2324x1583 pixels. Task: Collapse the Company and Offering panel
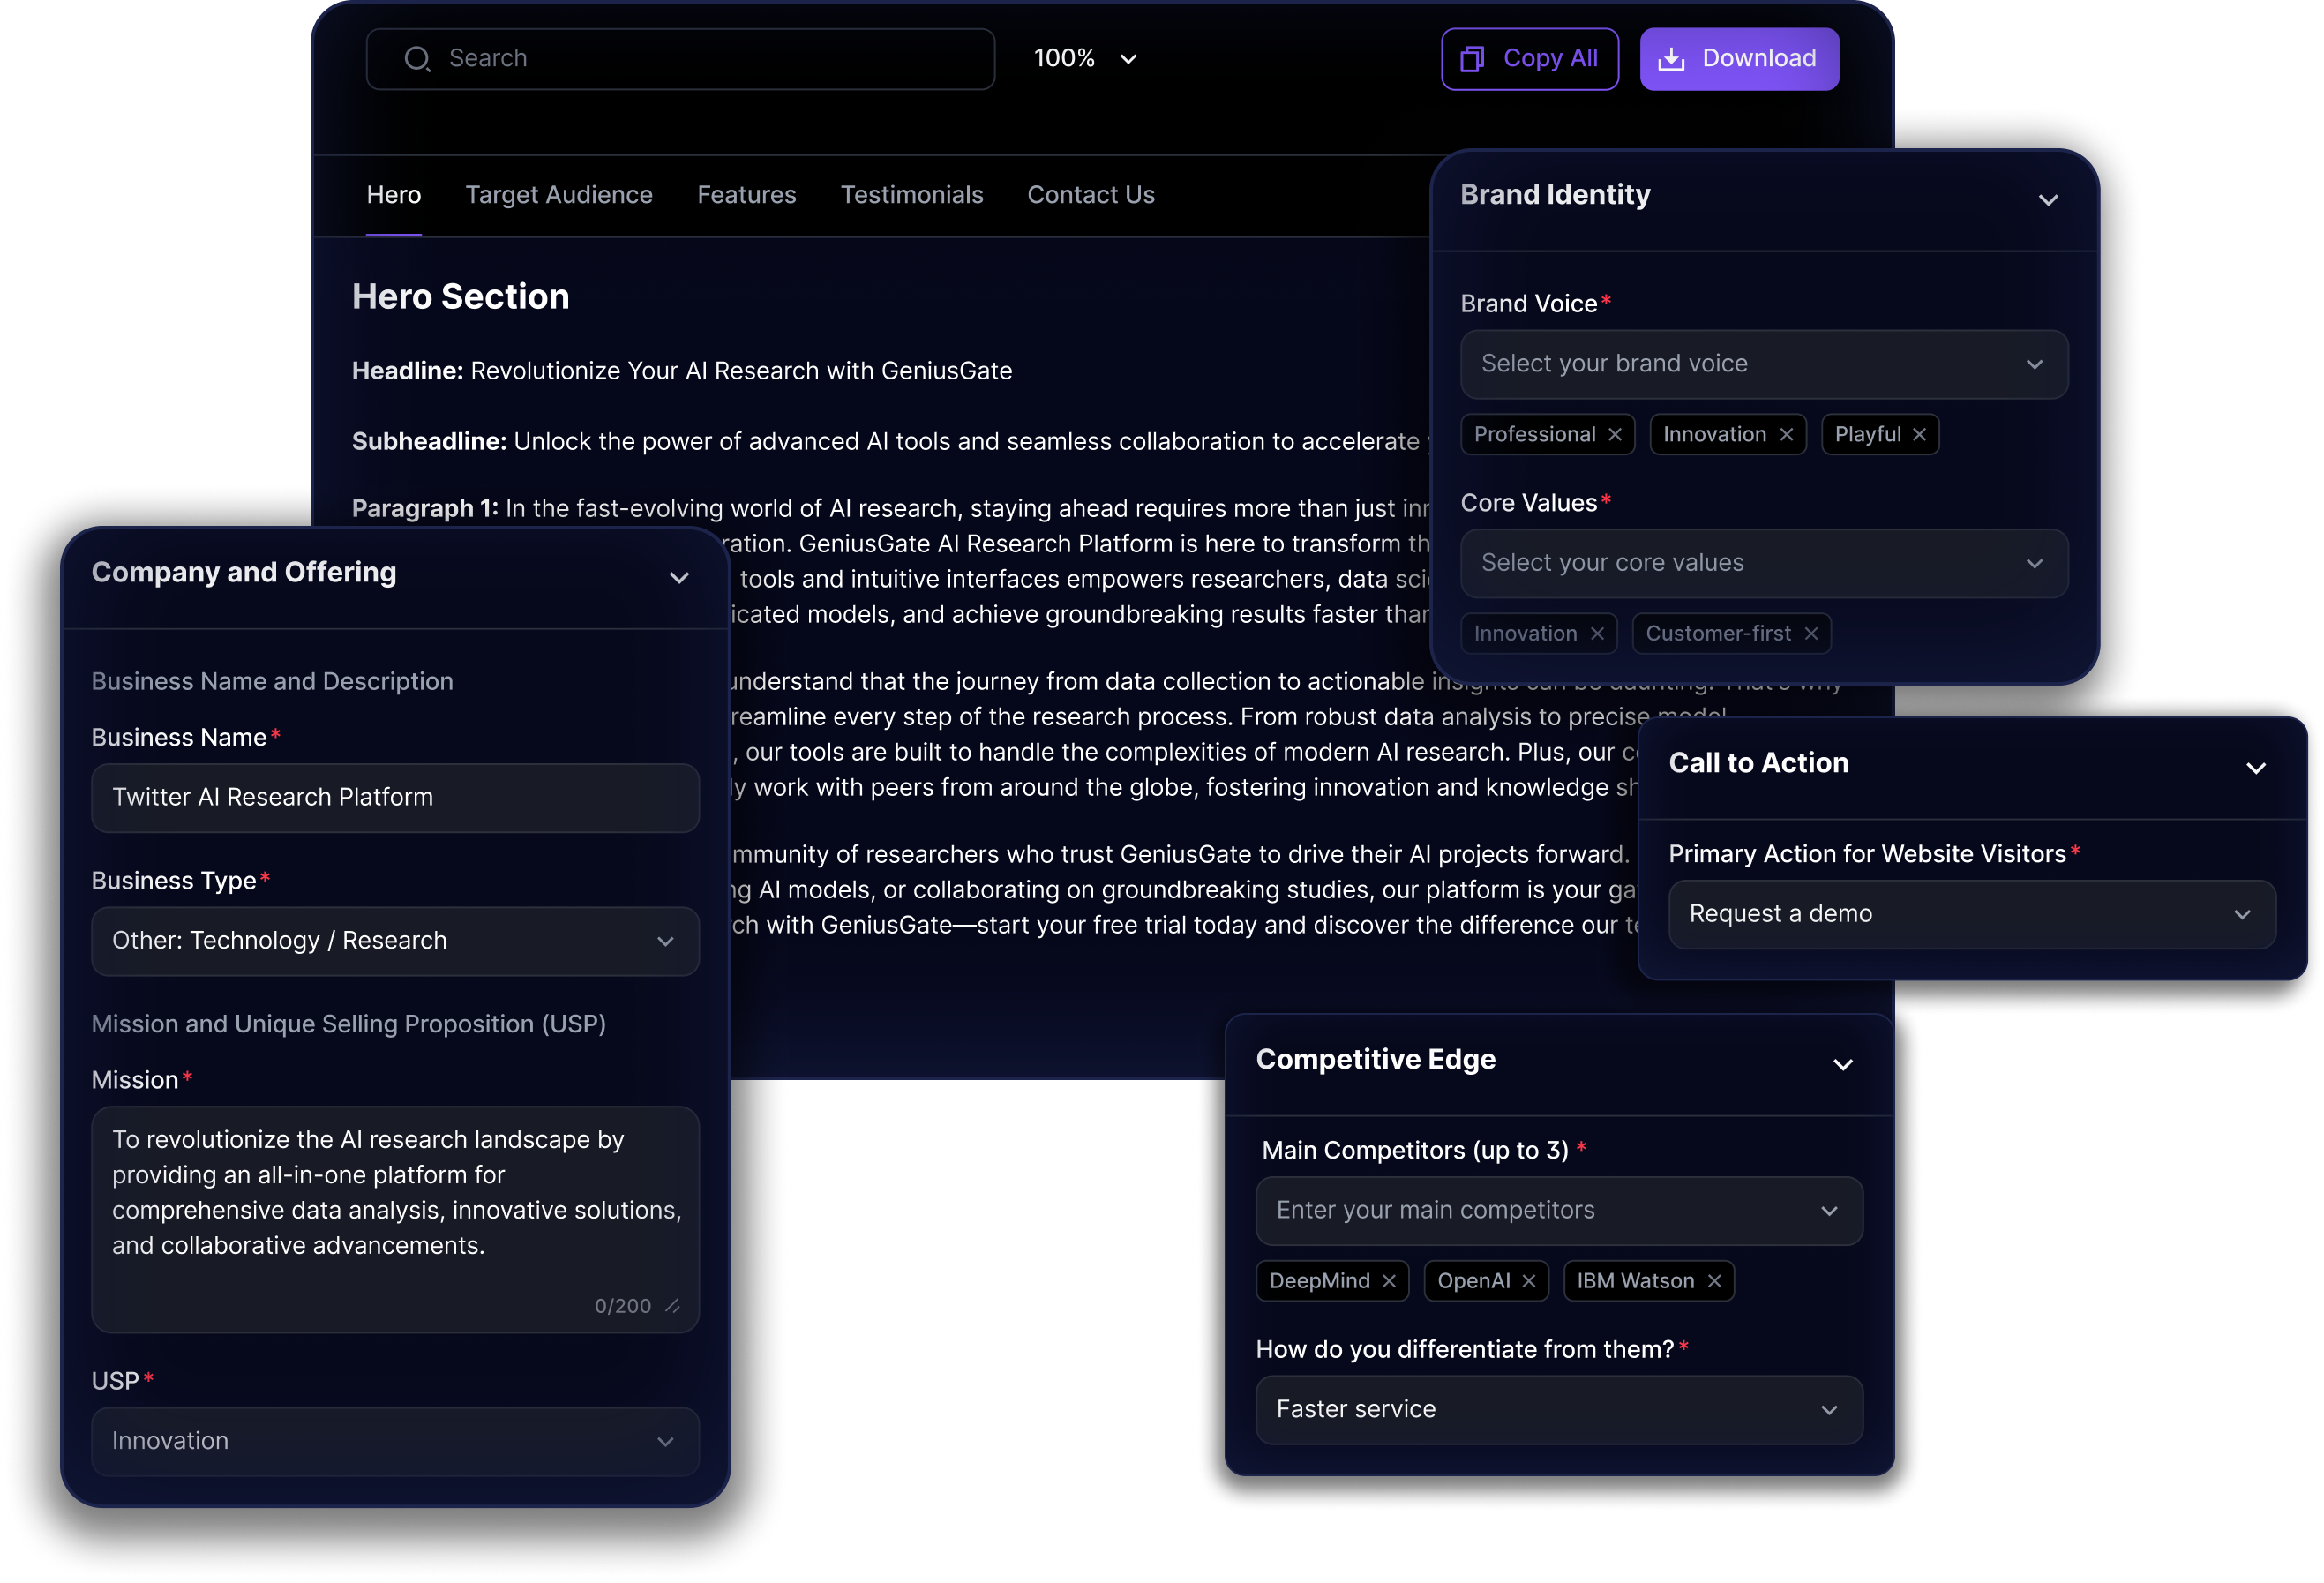click(679, 578)
